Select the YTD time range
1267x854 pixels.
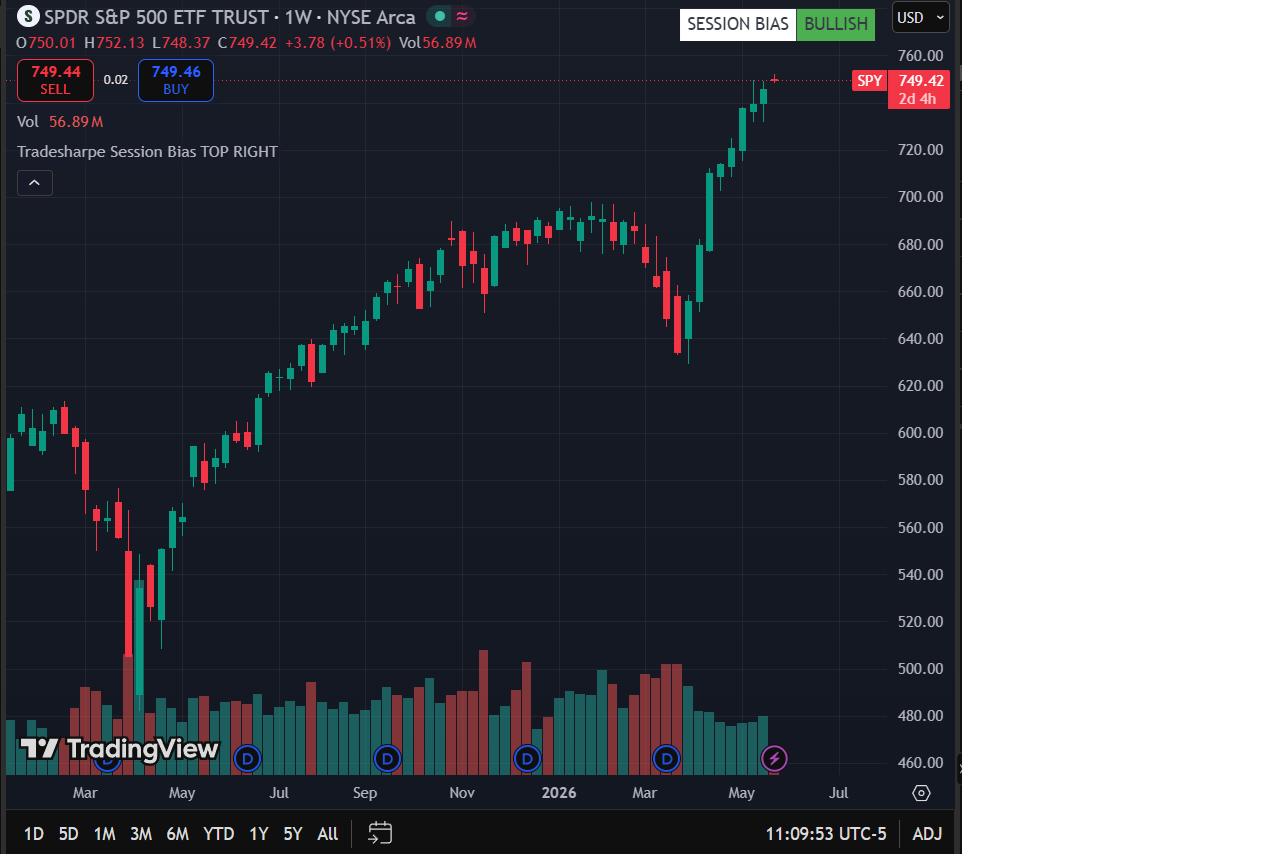coord(219,834)
